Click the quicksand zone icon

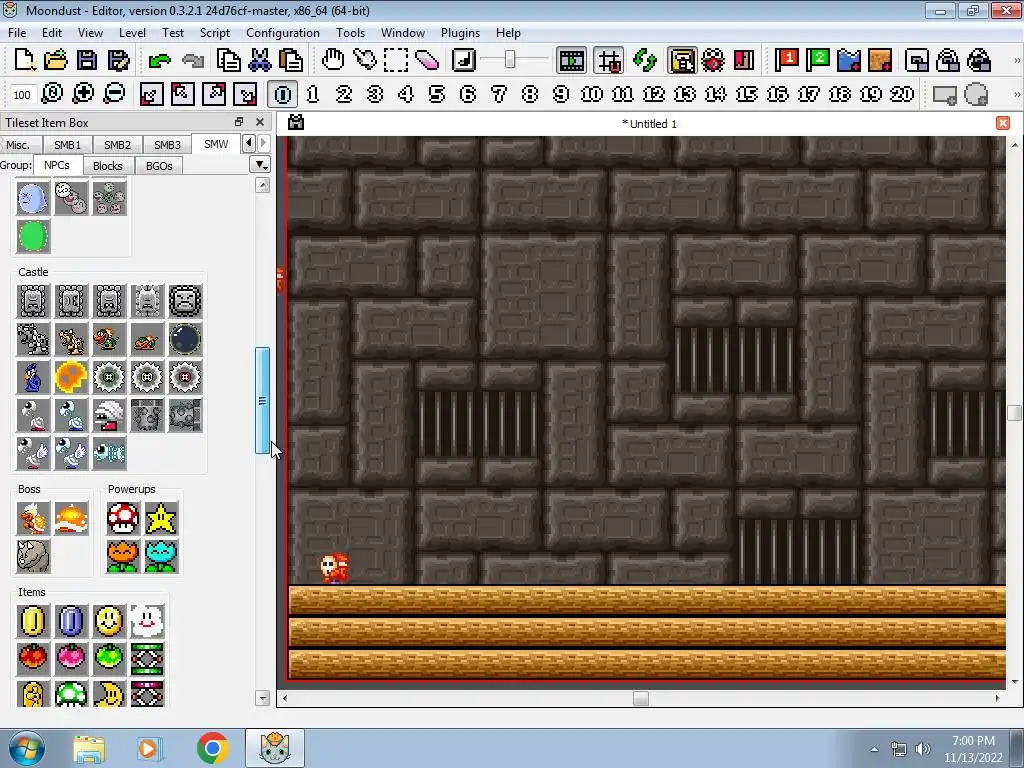pos(880,61)
